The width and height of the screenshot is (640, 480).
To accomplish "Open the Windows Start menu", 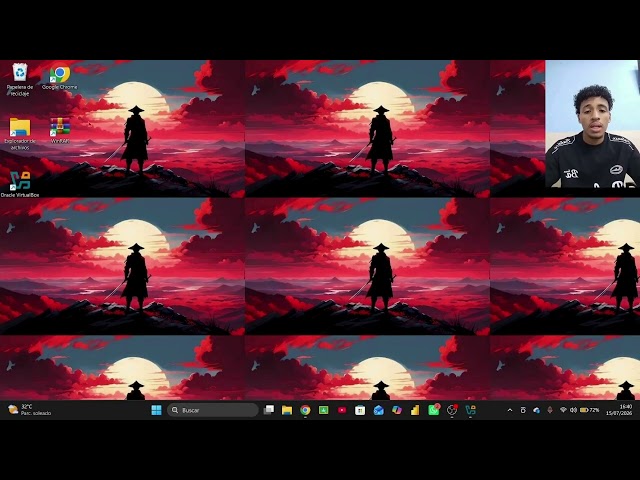I will (156, 410).
